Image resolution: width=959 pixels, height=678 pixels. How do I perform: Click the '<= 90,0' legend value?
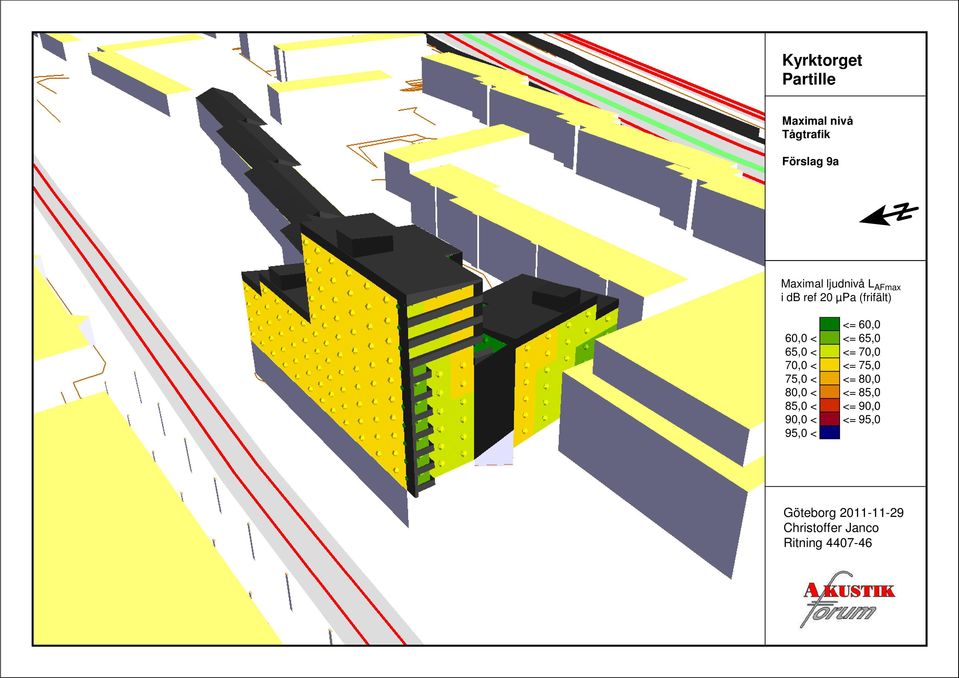[x=862, y=405]
